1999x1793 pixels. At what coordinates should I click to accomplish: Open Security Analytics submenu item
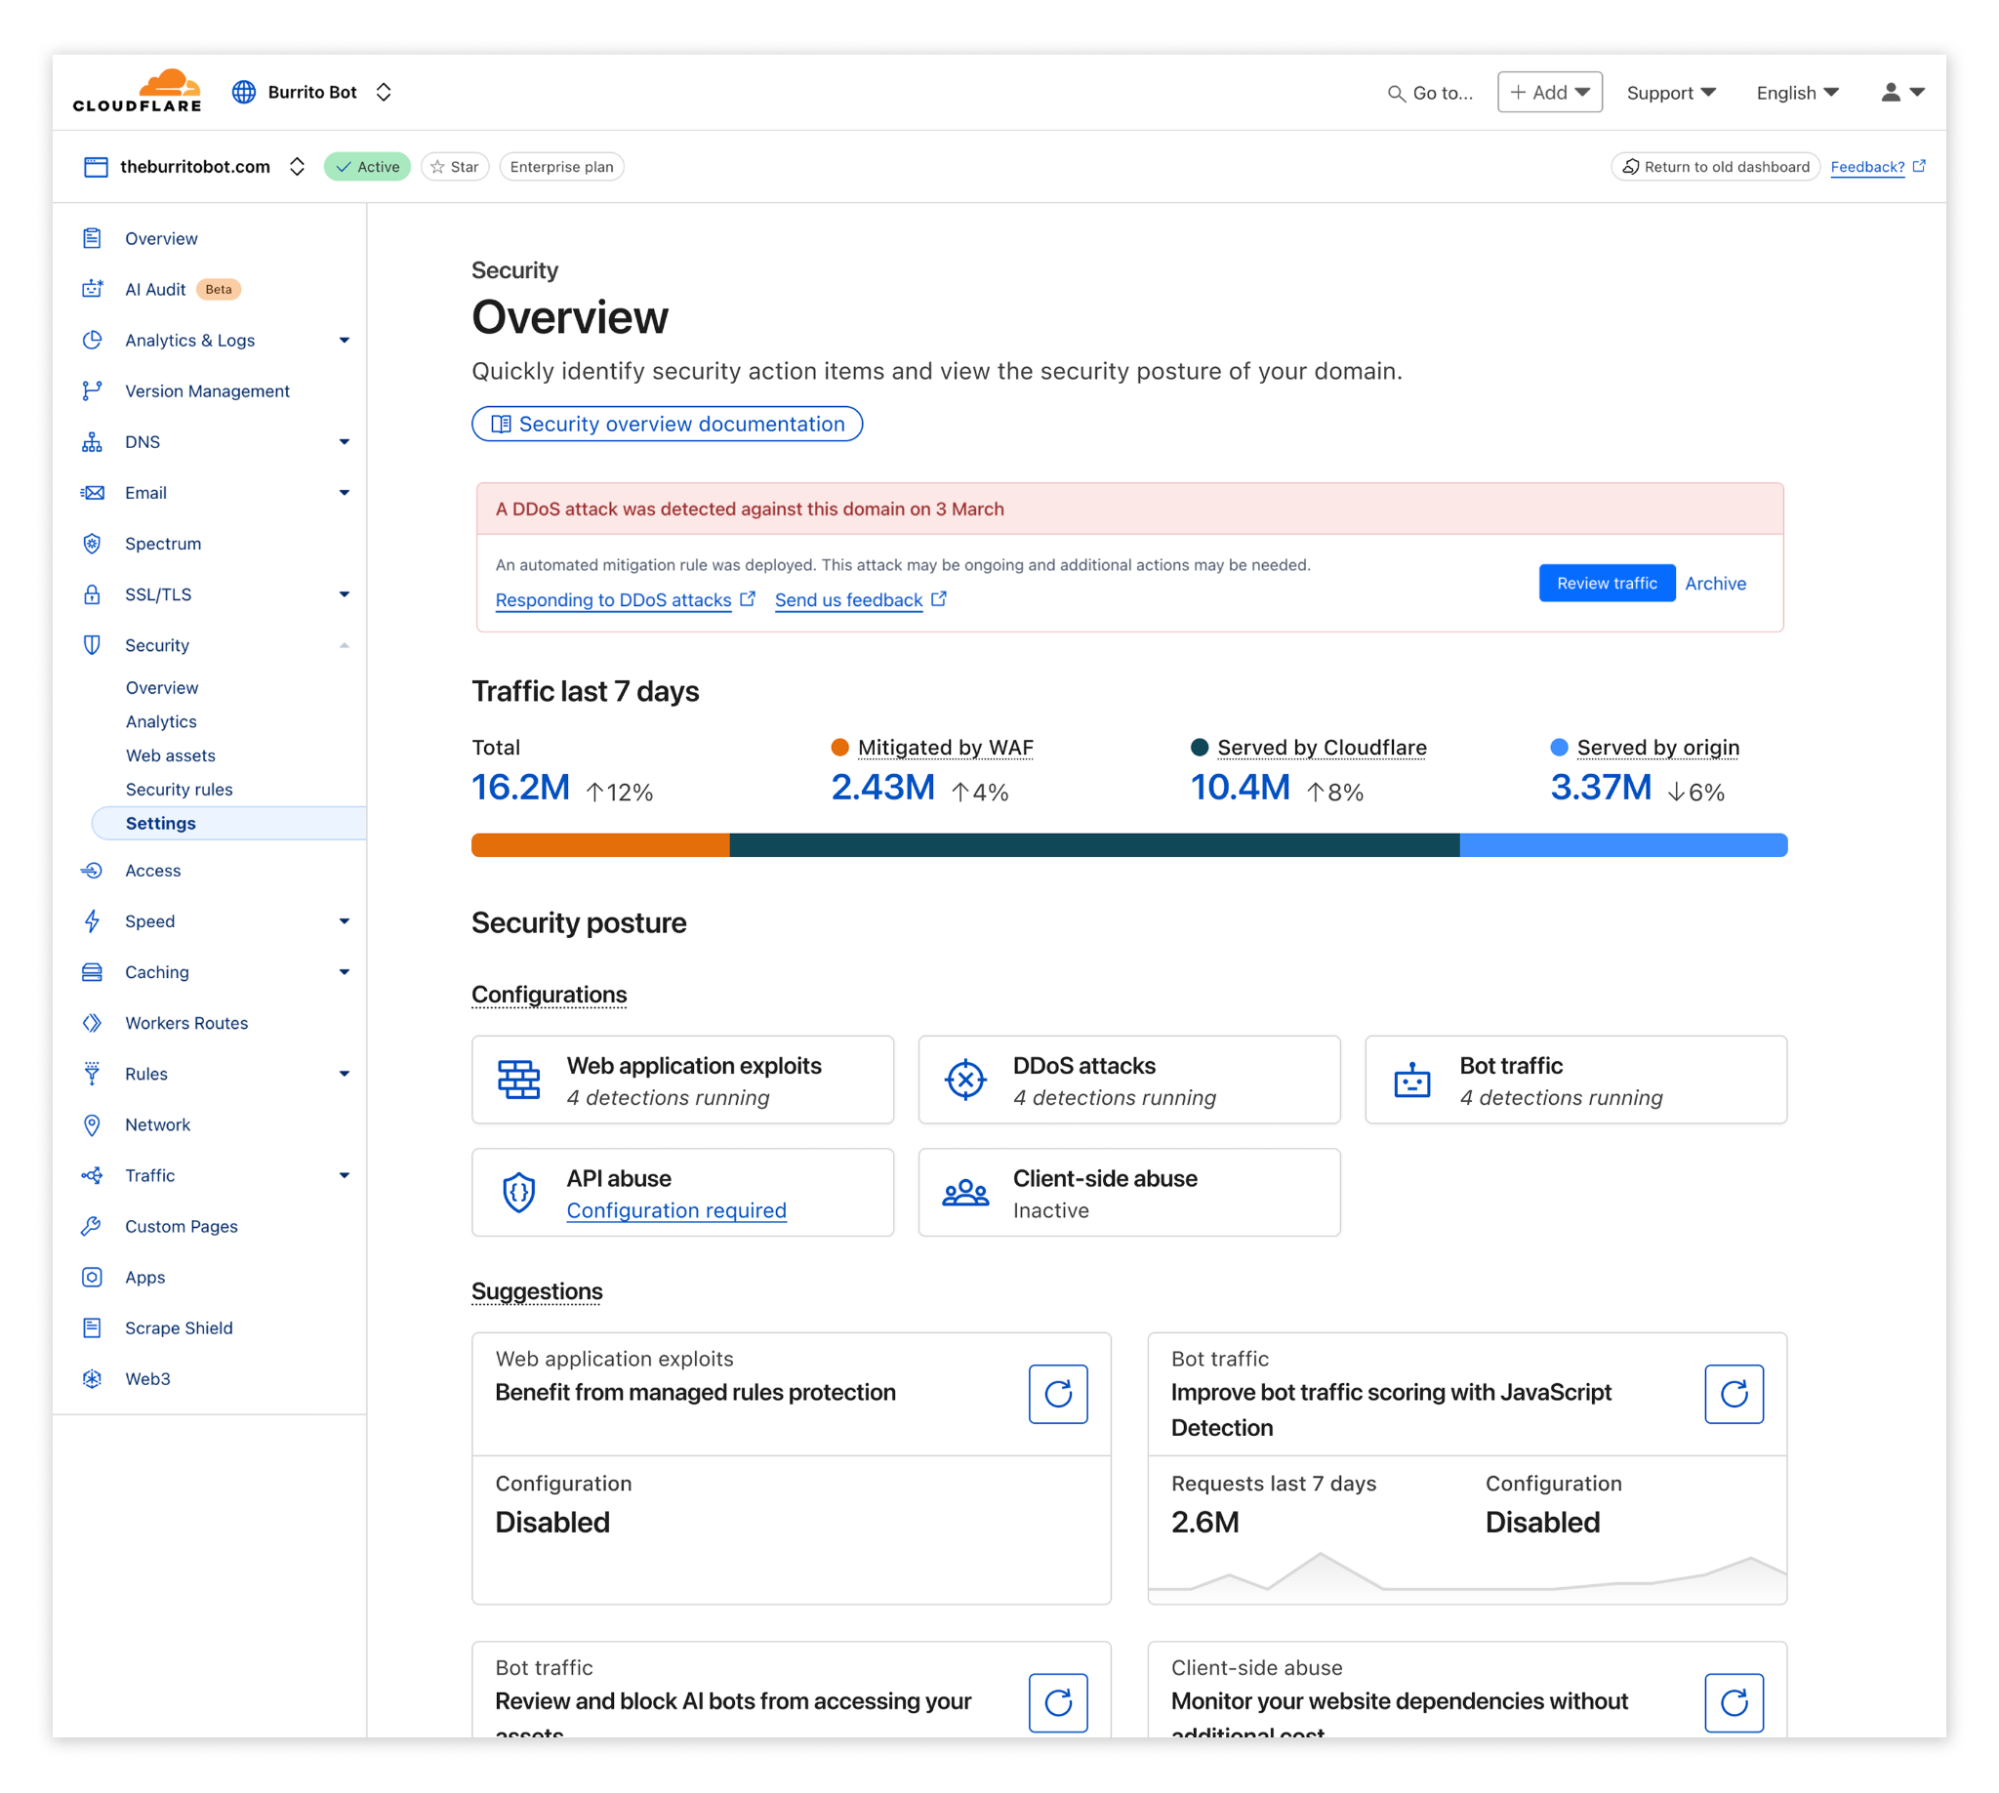click(161, 722)
